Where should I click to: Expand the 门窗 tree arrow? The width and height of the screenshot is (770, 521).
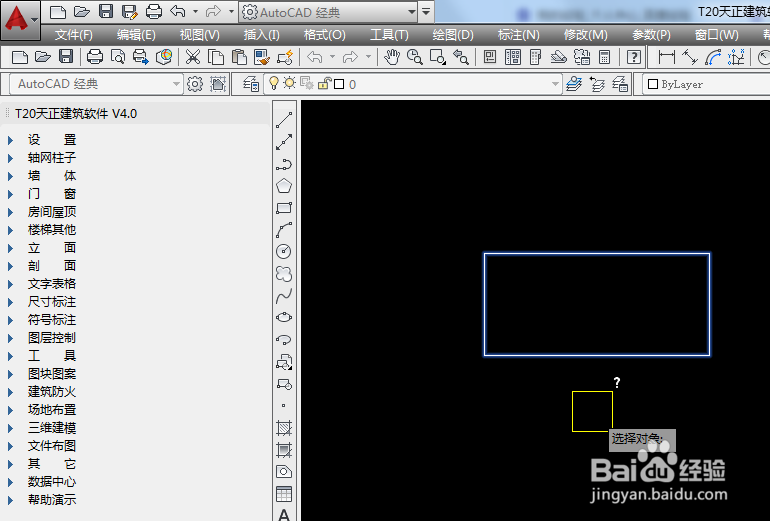[x=10, y=194]
